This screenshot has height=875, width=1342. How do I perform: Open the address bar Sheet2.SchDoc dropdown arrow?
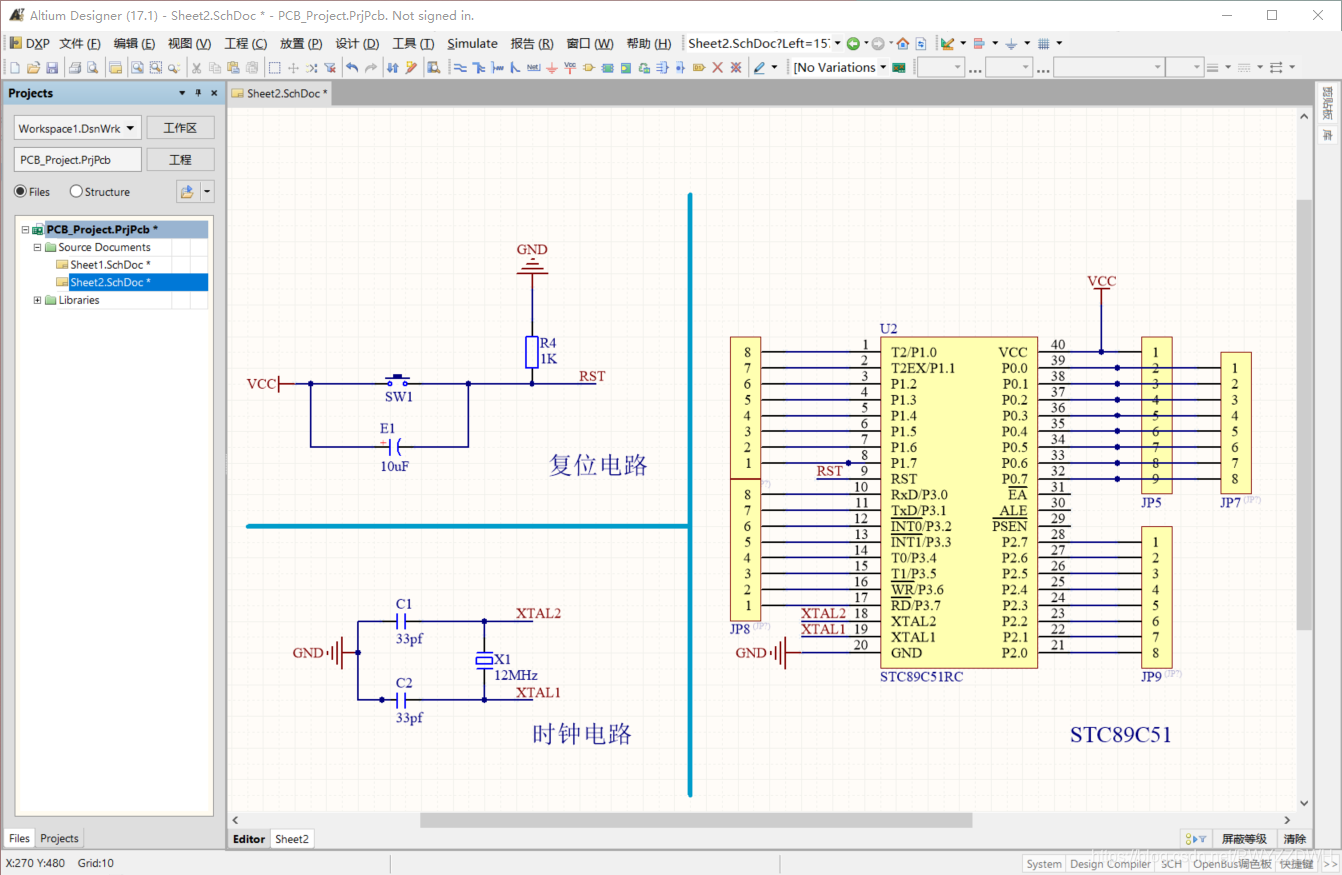point(837,43)
